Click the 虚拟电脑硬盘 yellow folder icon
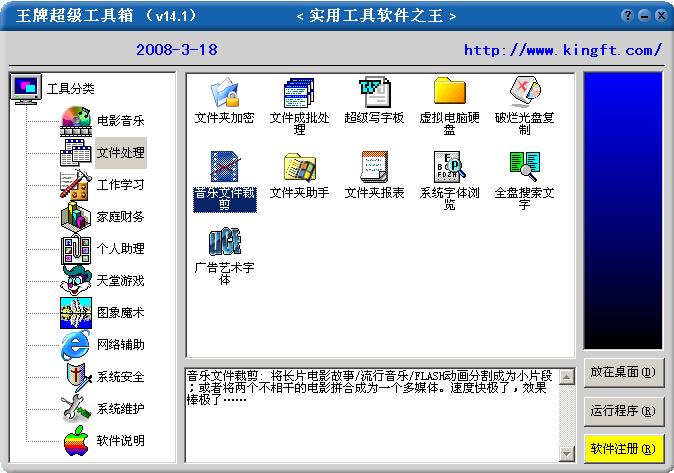 [x=450, y=91]
